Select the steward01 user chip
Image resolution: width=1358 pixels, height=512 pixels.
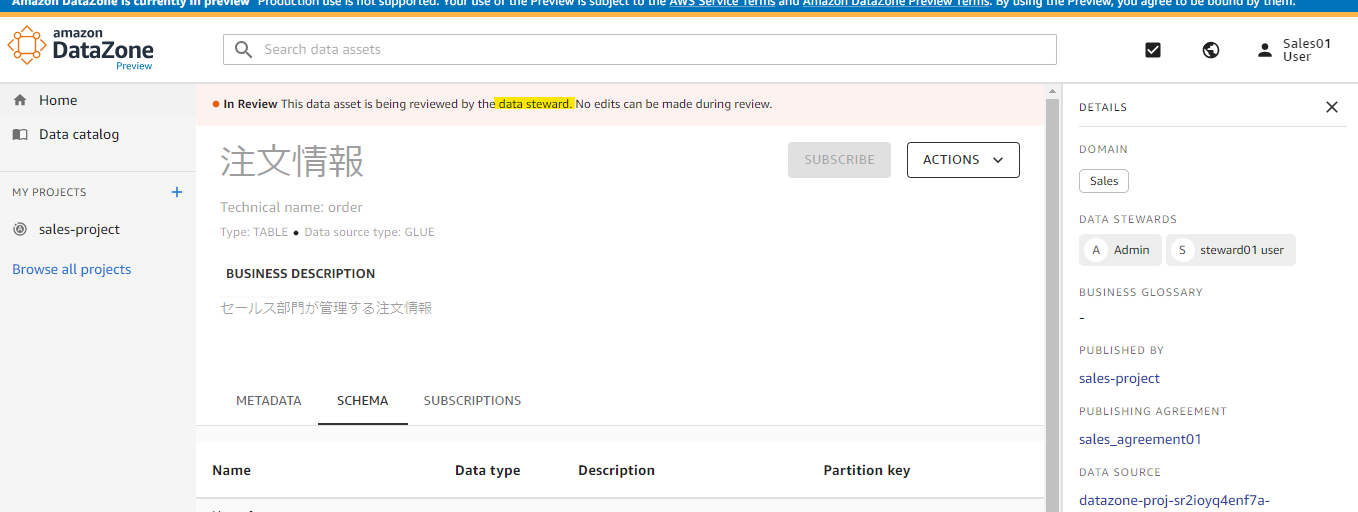[x=1231, y=250]
